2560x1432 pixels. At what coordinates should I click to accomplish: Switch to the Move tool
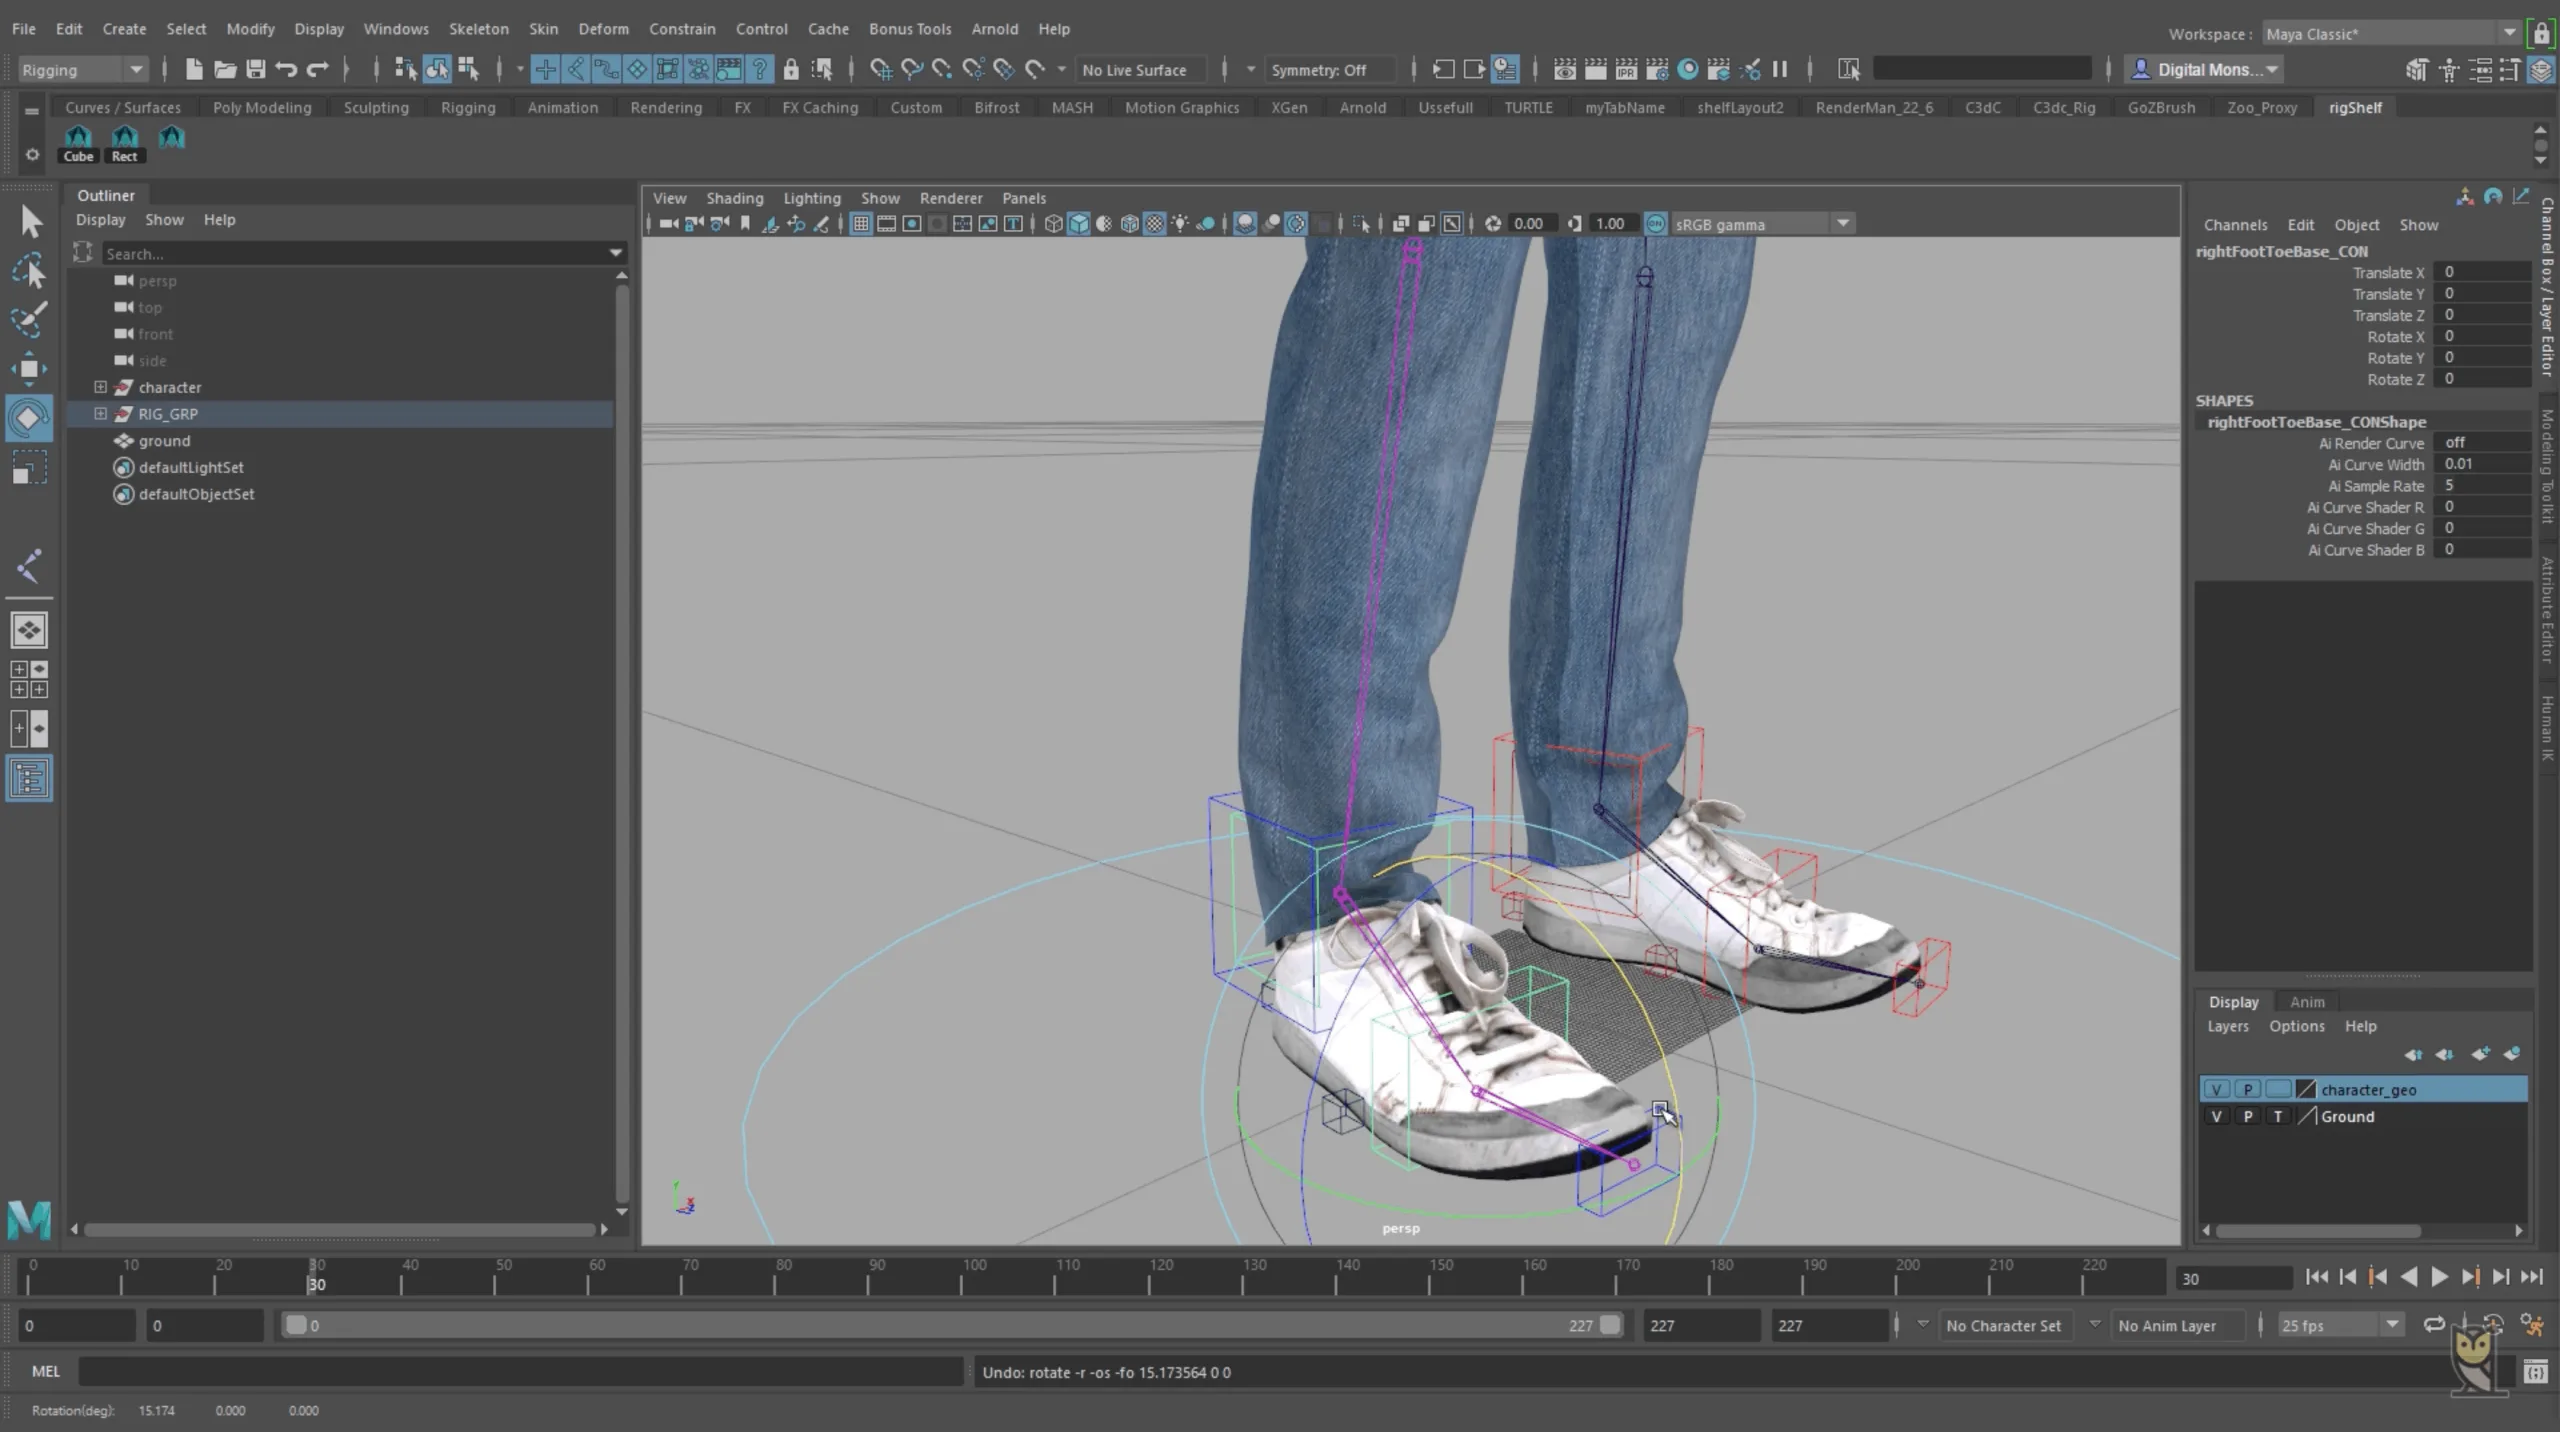click(x=30, y=368)
